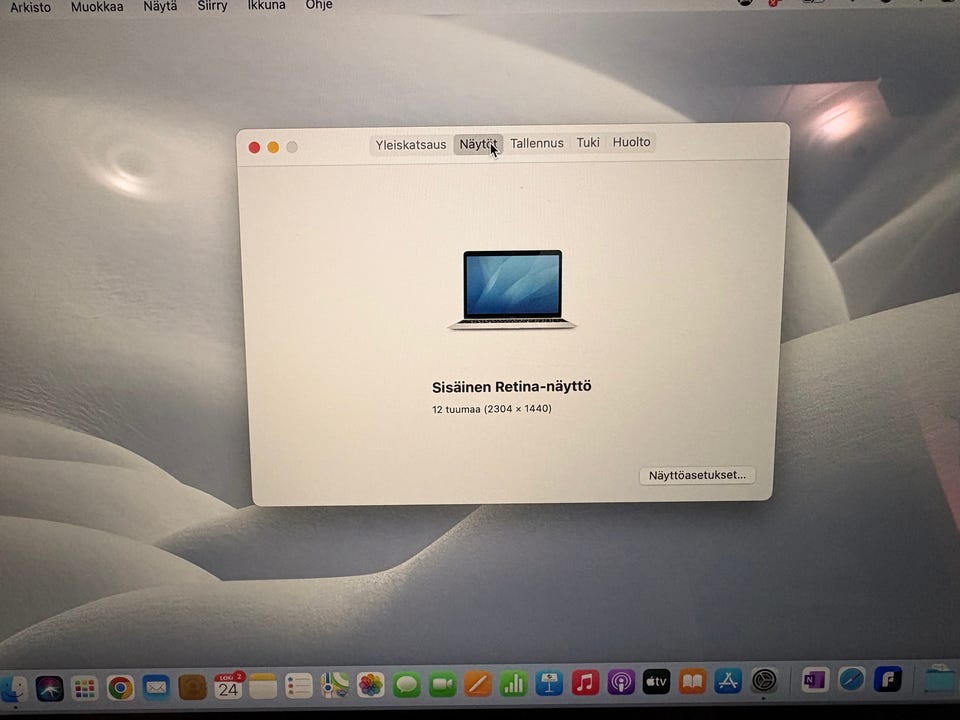Open the App Store icon

[x=727, y=680]
